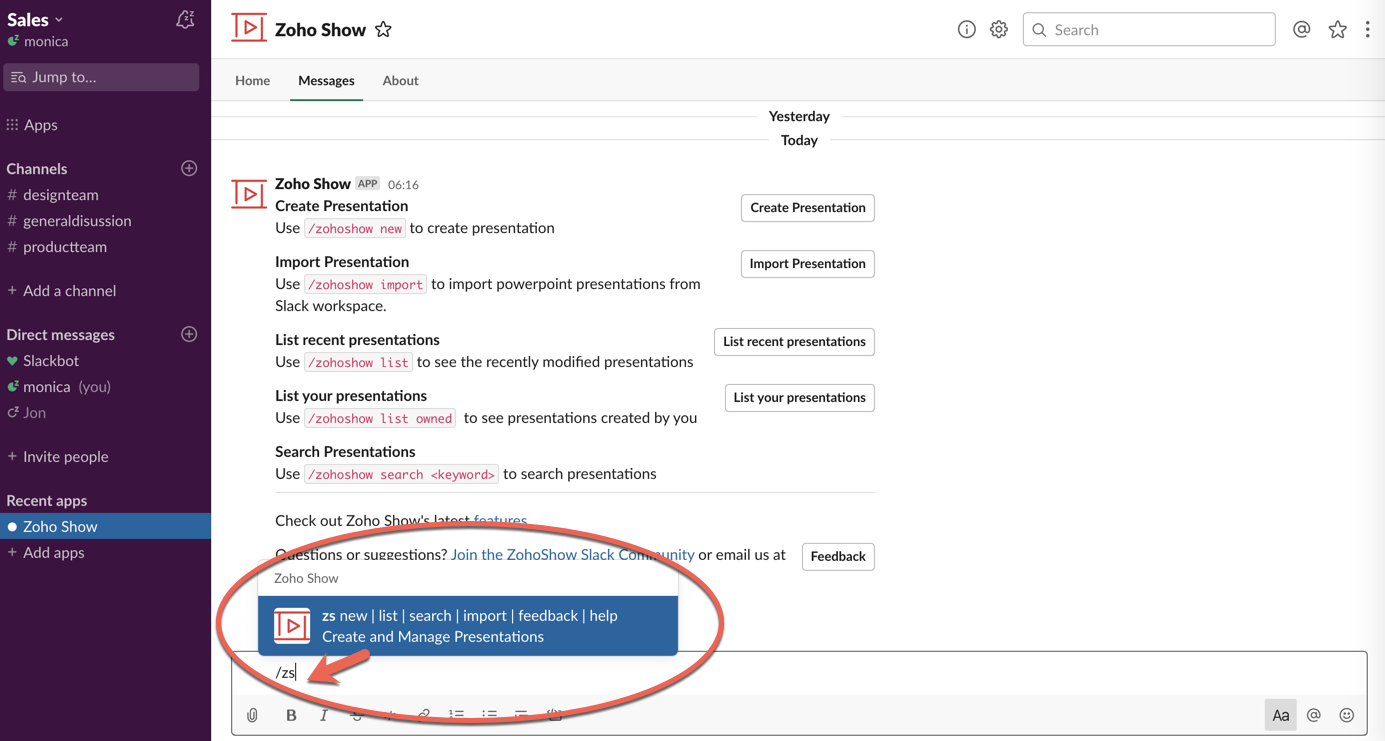This screenshot has width=1385, height=741.
Task: Add a new channel plus icon
Action: (189, 168)
